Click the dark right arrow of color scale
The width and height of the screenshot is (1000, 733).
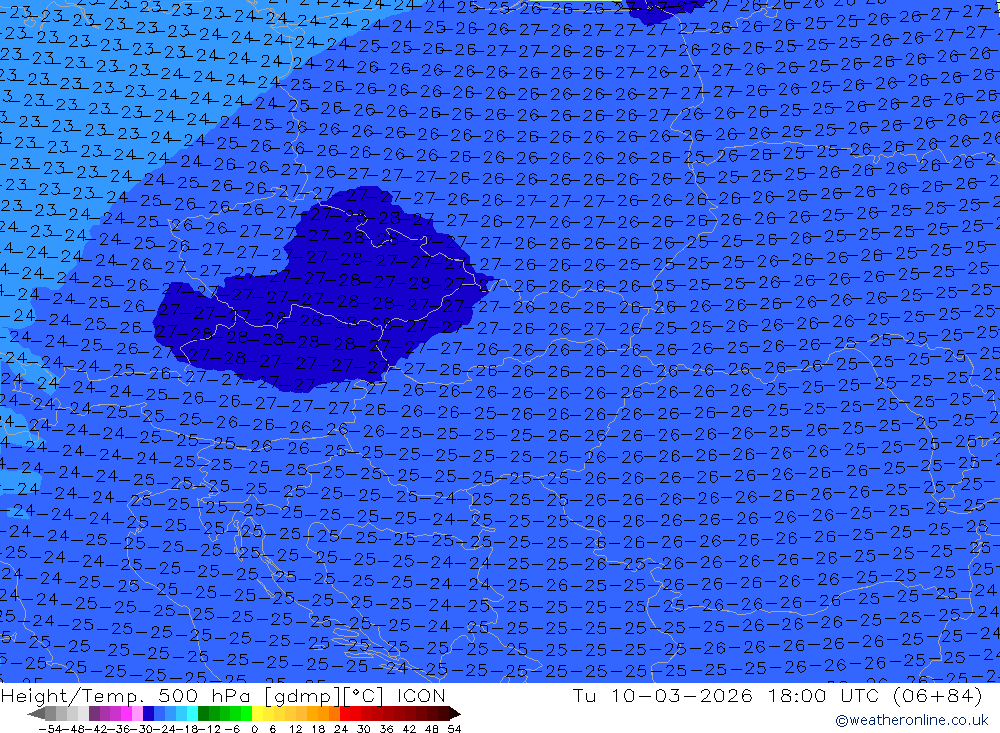click(455, 713)
